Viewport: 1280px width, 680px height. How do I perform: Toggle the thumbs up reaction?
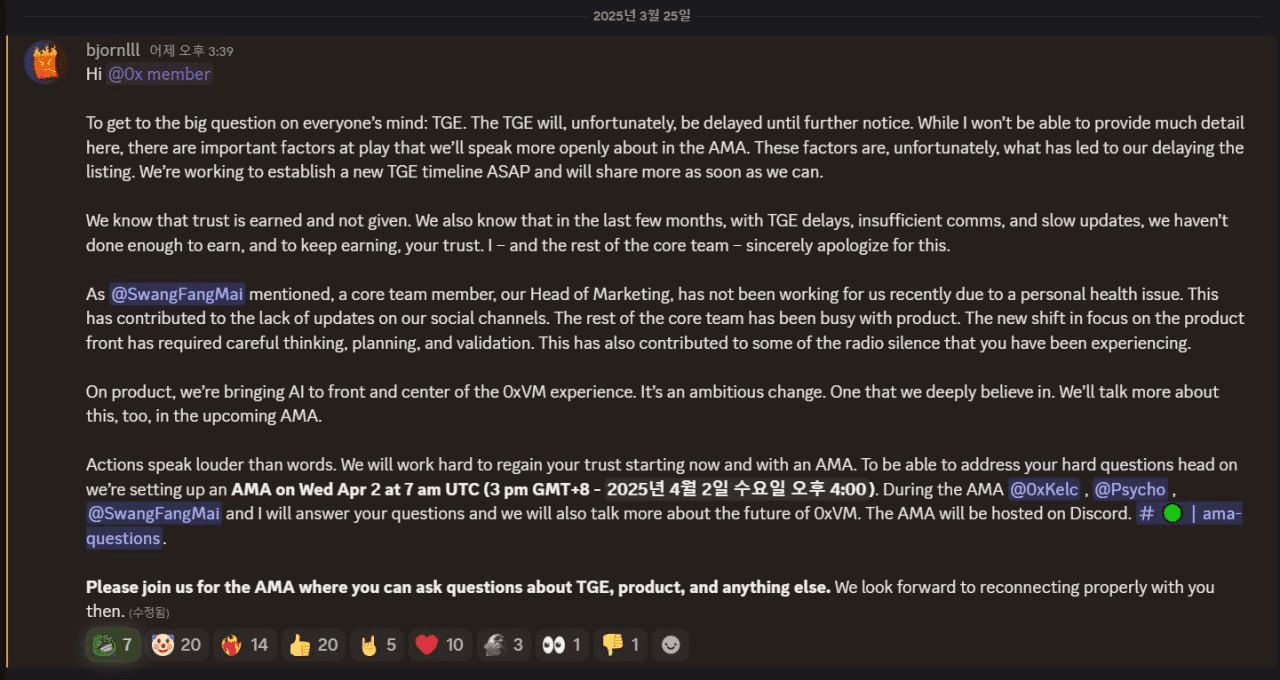(313, 645)
